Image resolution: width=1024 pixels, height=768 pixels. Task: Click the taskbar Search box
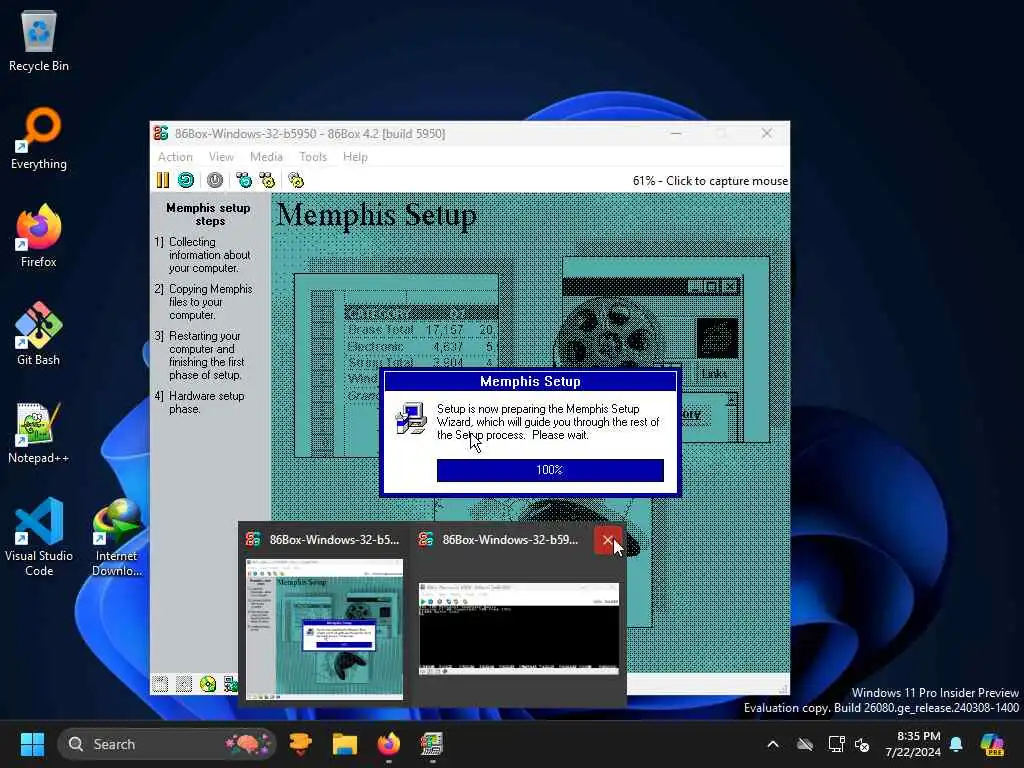(x=167, y=744)
